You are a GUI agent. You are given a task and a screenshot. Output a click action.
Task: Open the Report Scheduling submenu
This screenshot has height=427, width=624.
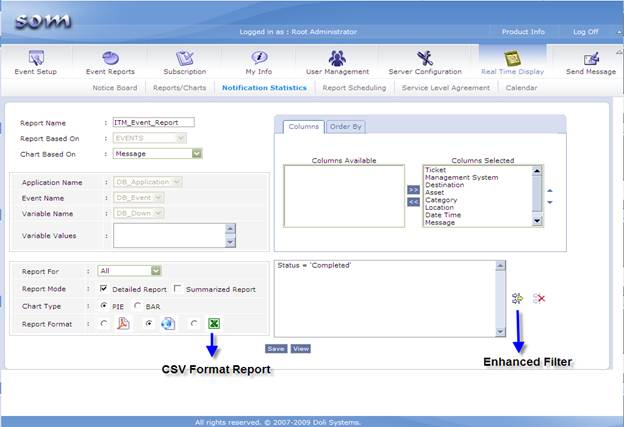pos(354,88)
